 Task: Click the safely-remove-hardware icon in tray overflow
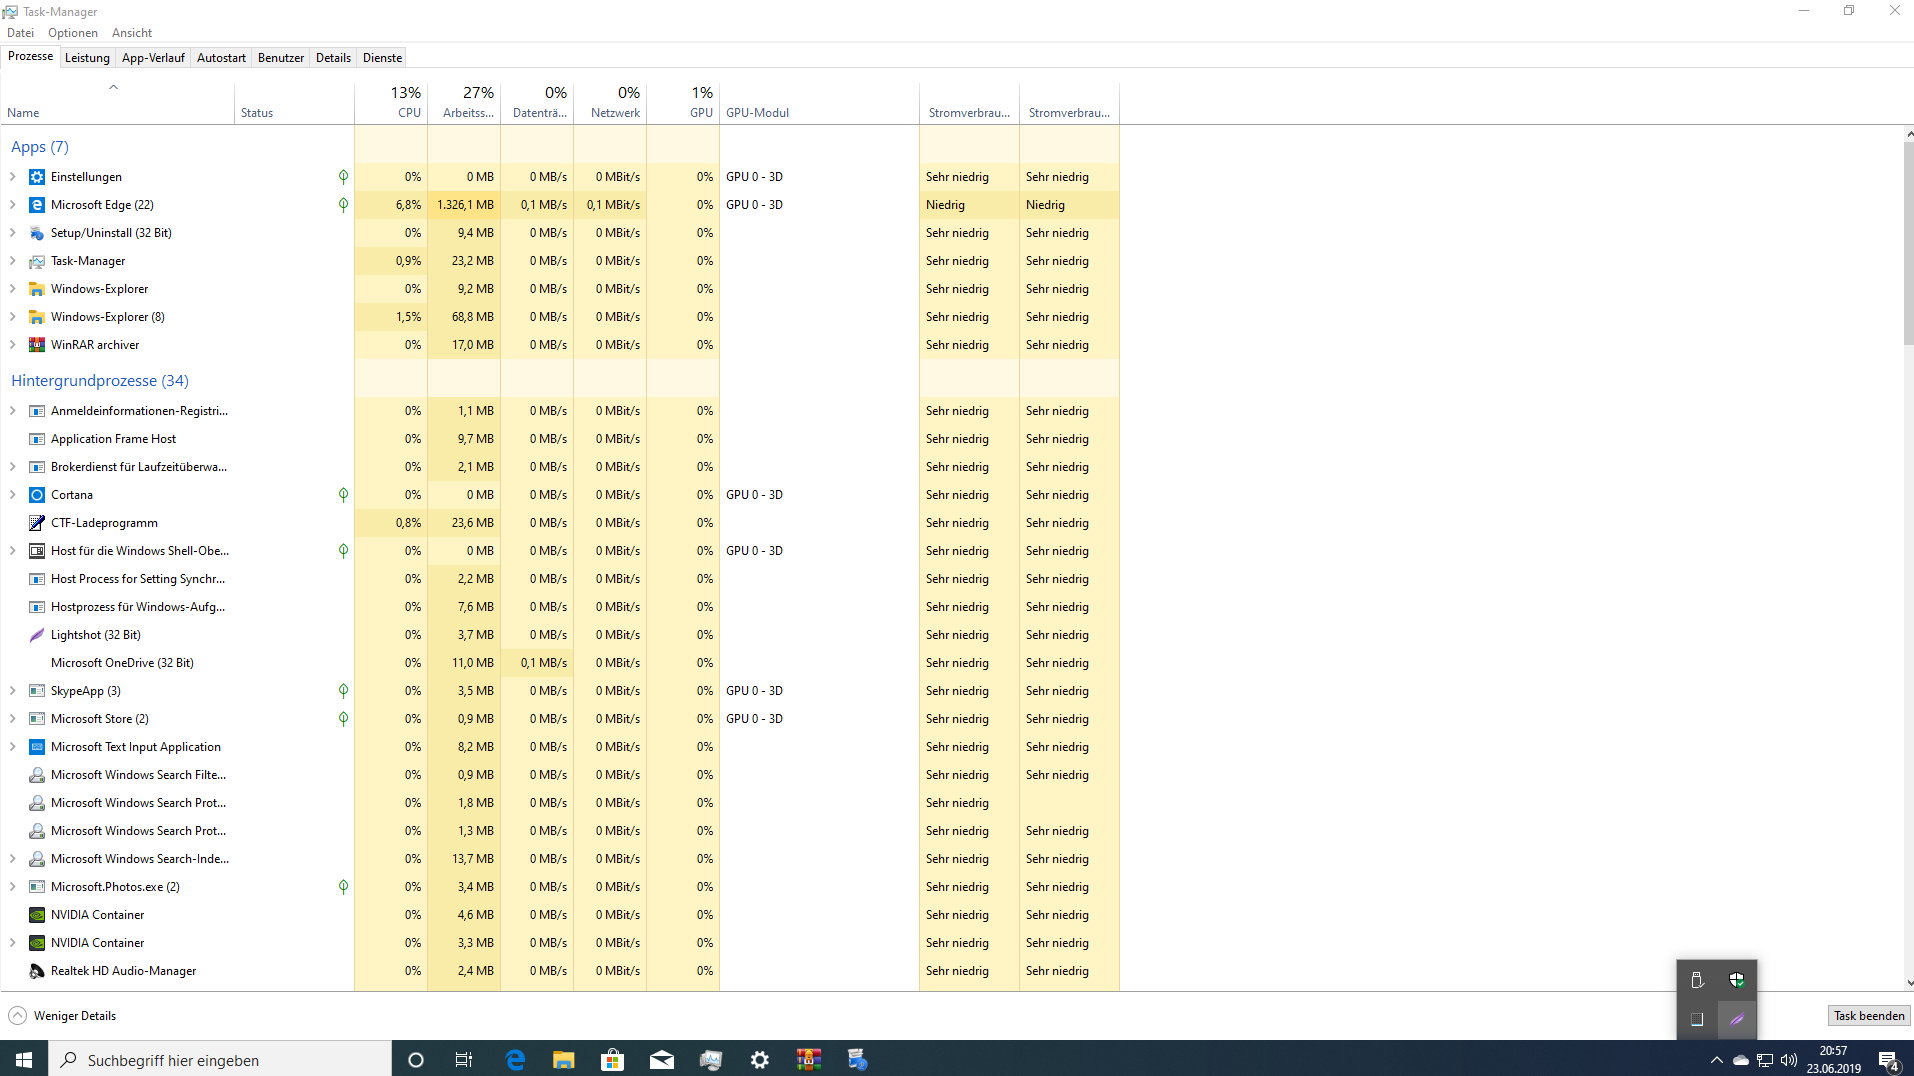(1697, 981)
